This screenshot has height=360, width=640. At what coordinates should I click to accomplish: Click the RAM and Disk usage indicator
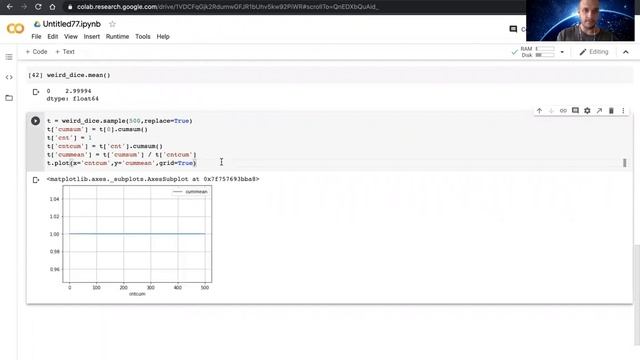[x=538, y=52]
